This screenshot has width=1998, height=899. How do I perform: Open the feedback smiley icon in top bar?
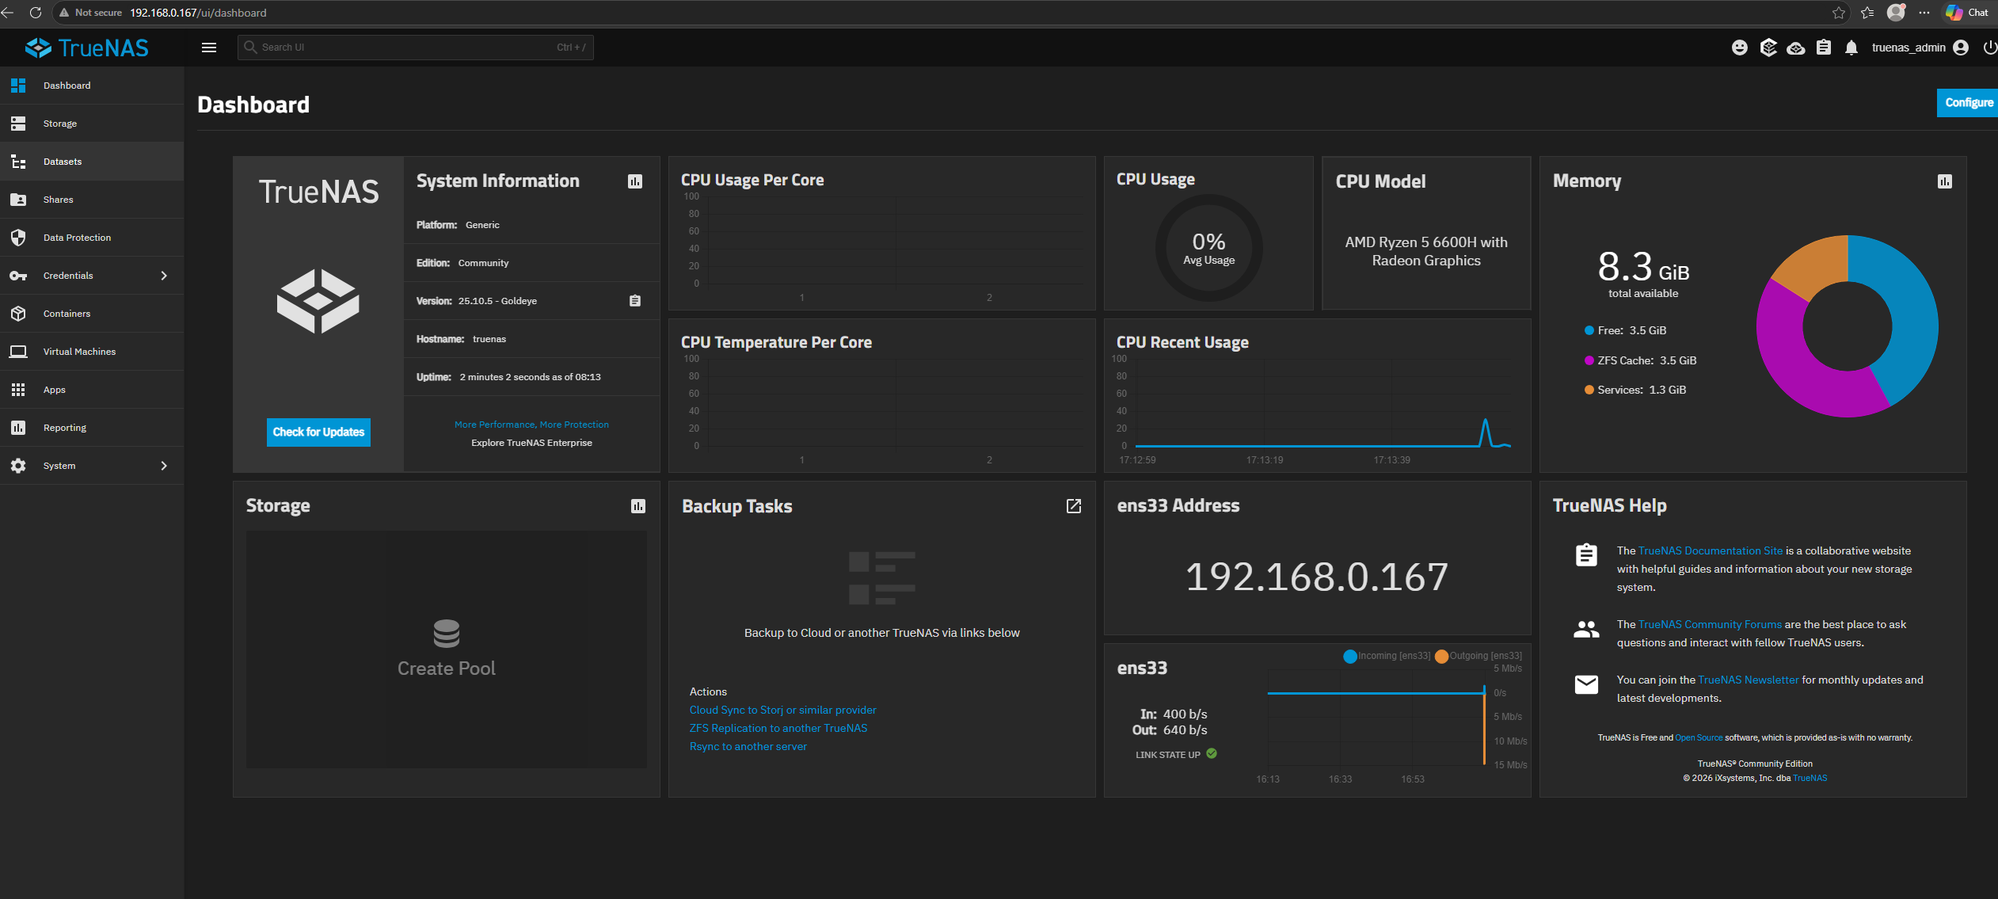[1740, 47]
